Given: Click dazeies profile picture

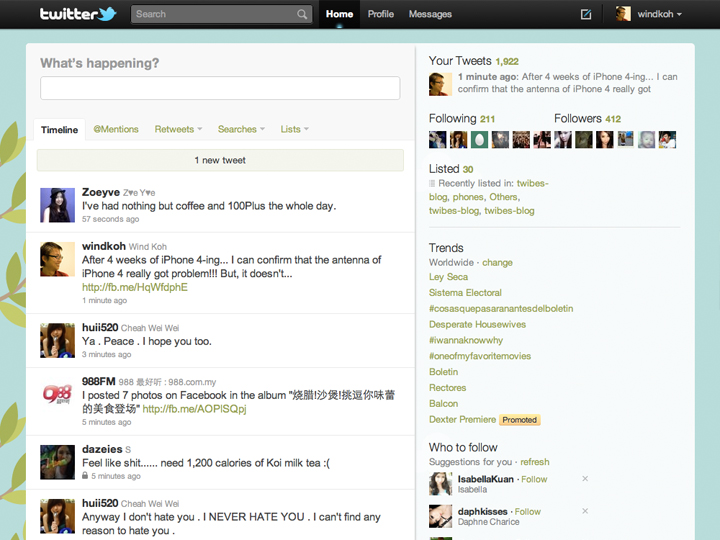Looking at the screenshot, I should click(x=57, y=462).
